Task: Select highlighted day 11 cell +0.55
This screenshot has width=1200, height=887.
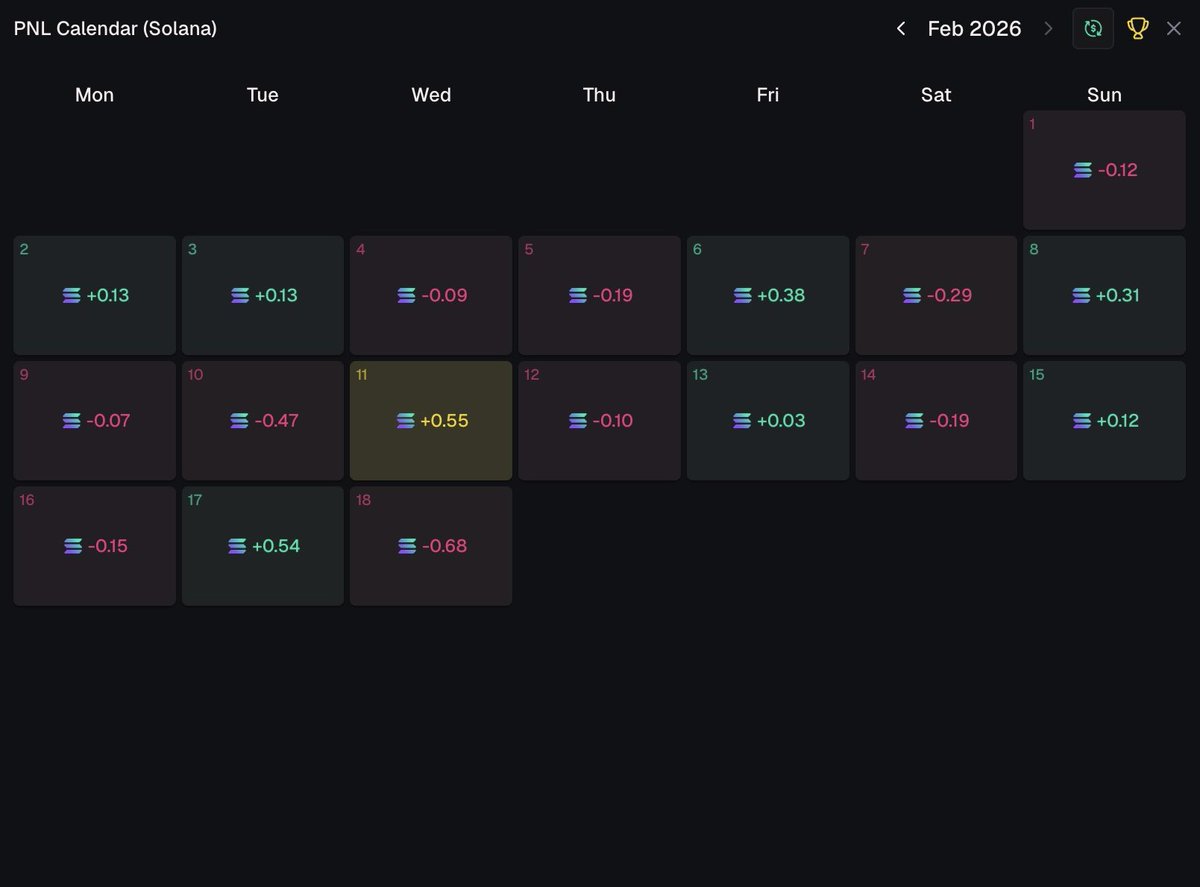Action: pyautogui.click(x=431, y=421)
